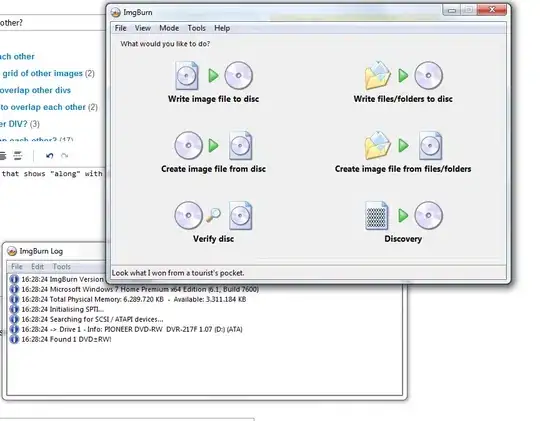The image size is (540, 421).
Task: Click the 'Write image file to disc' label
Action: (x=214, y=99)
